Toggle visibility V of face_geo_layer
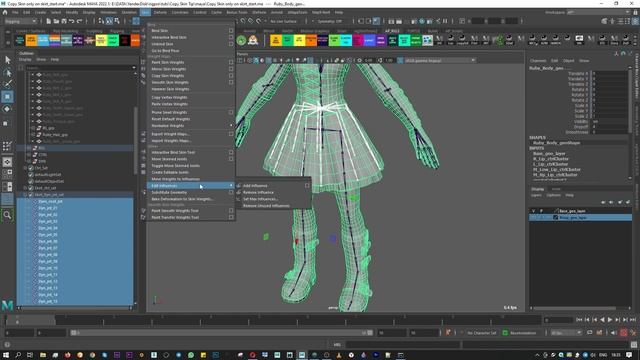Image resolution: width=640 pixels, height=360 pixels. tap(533, 211)
